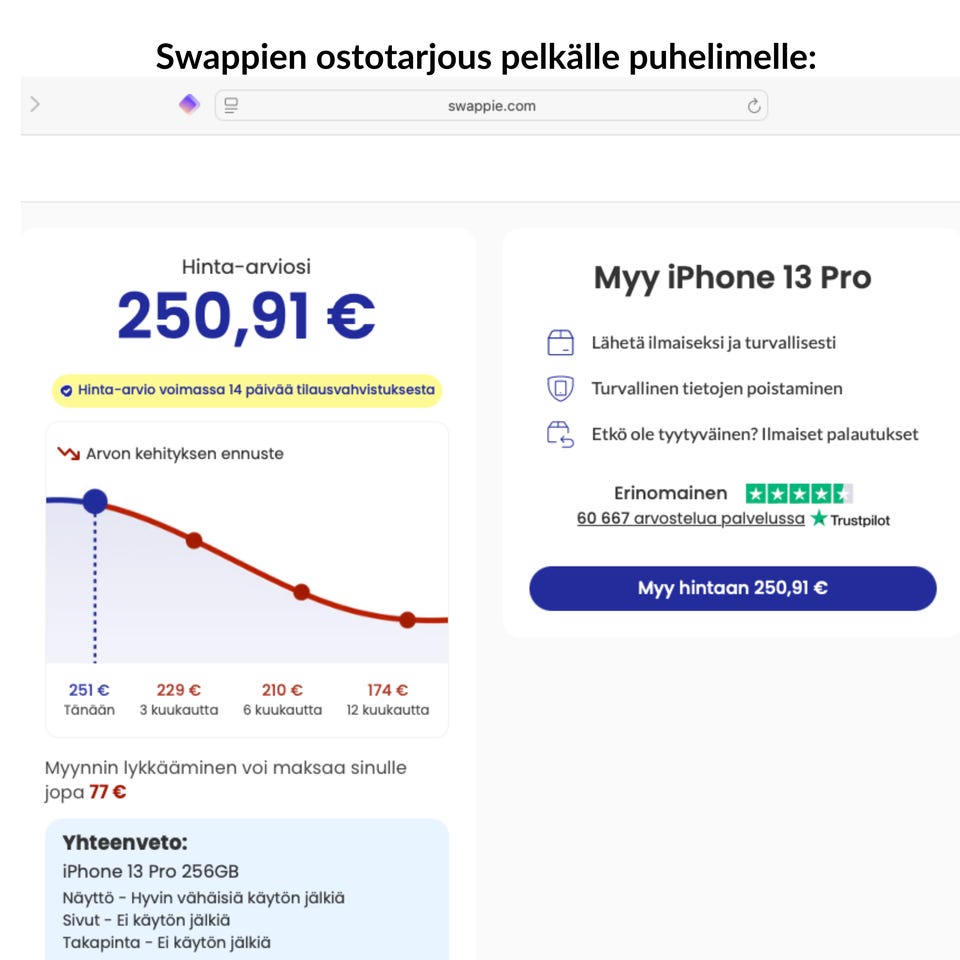The height and width of the screenshot is (960, 960).
Task: Click the browser forward arrow
Action: click(x=36, y=104)
